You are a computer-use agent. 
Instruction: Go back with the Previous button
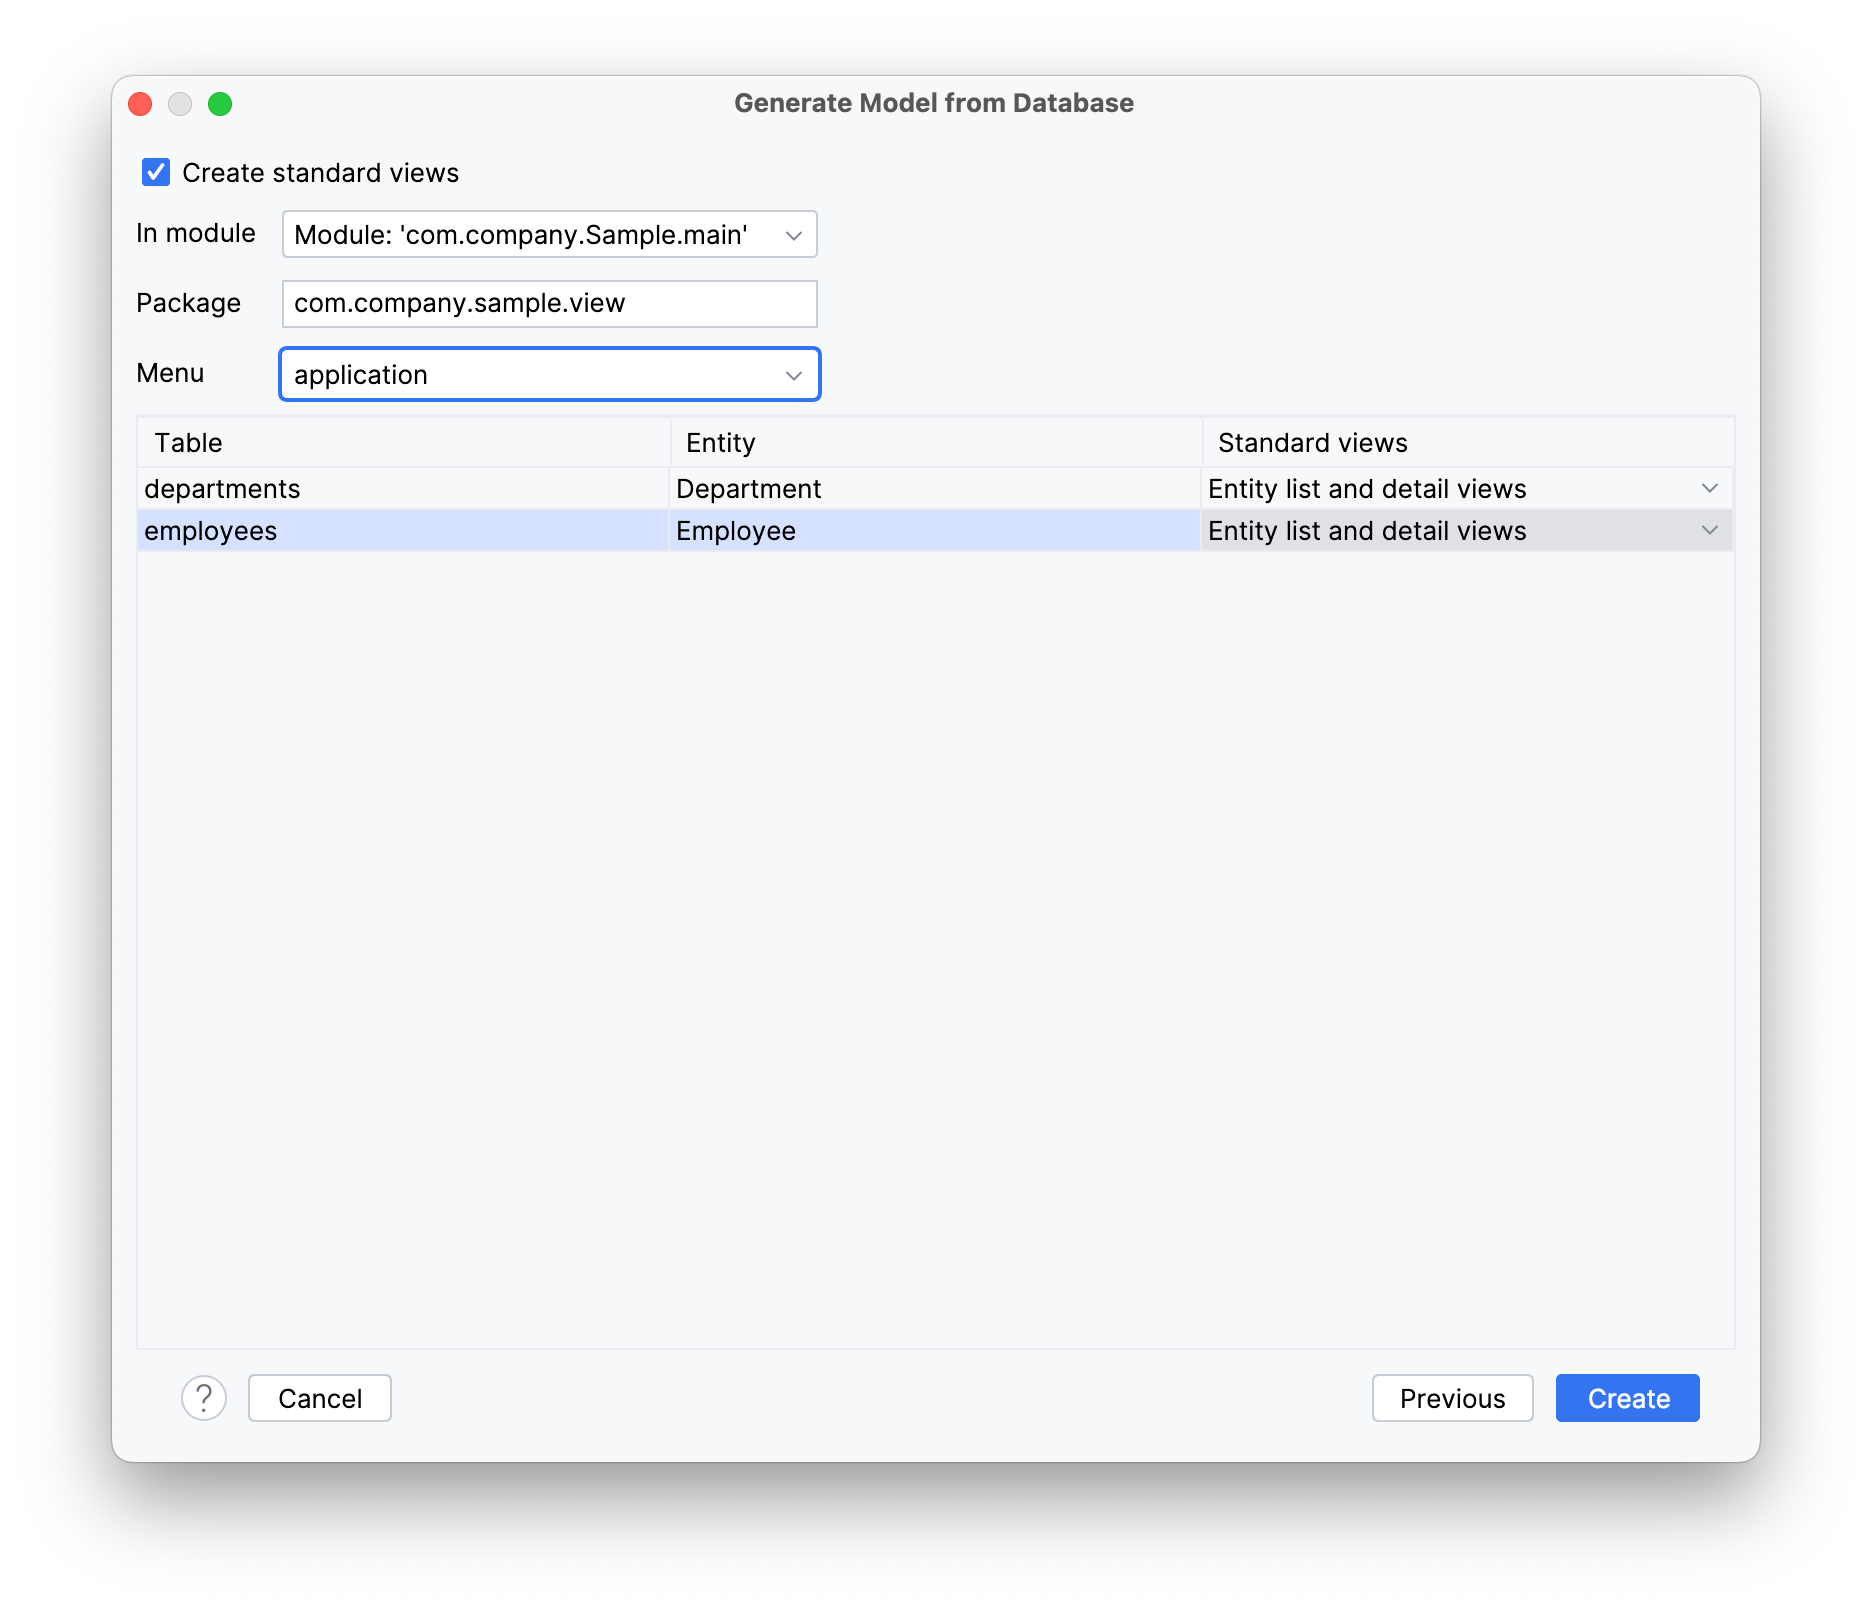[x=1452, y=1398]
